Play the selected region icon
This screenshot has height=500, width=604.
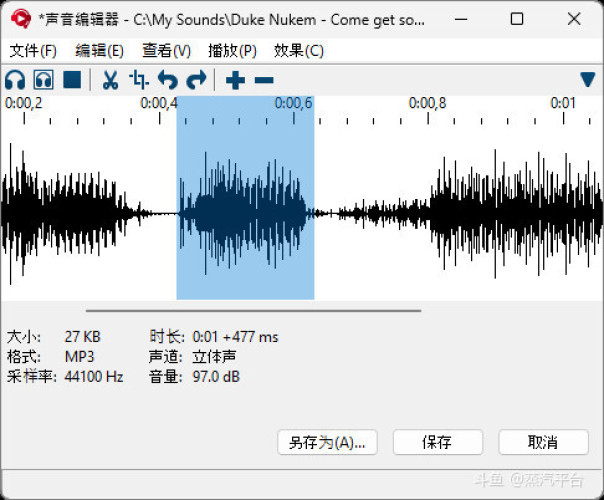pos(44,80)
